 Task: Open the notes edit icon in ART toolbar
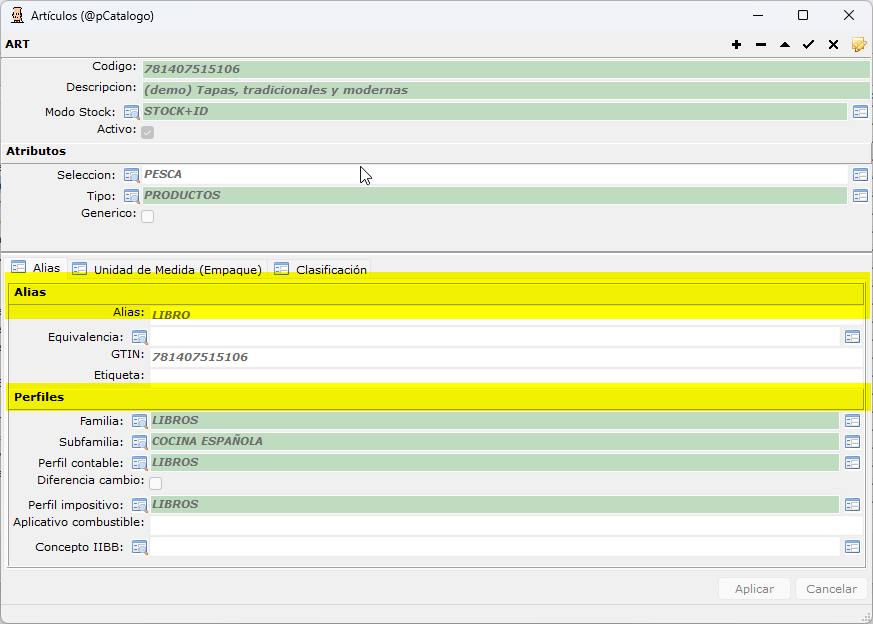(859, 45)
